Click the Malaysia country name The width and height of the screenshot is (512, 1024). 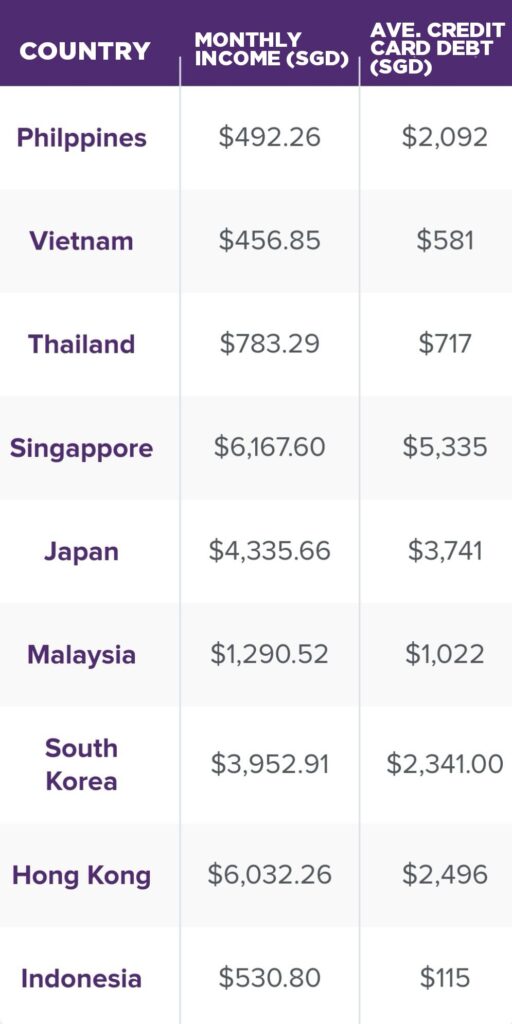click(82, 654)
